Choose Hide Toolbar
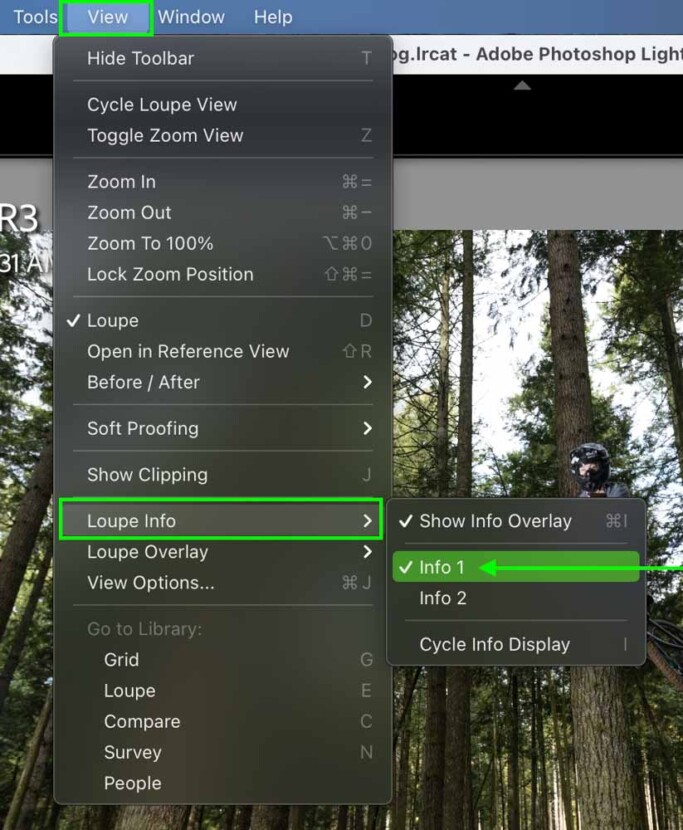 click(x=223, y=58)
